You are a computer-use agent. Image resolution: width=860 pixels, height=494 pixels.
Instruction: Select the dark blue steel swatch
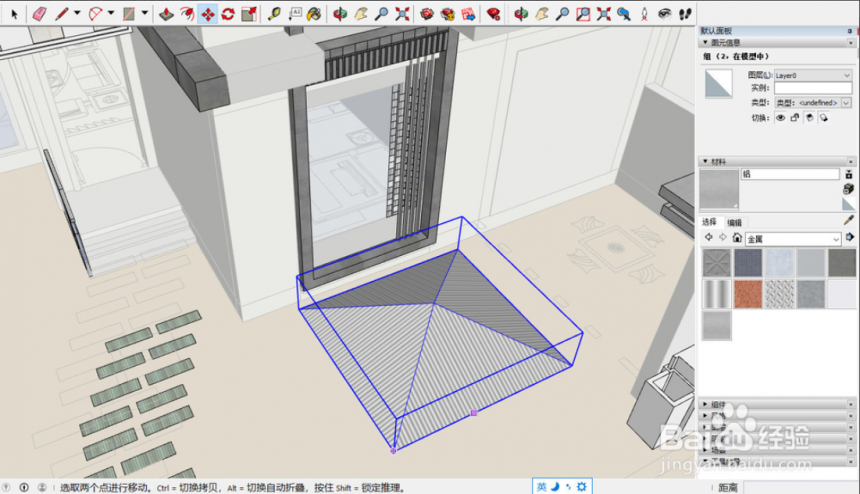coord(748,263)
